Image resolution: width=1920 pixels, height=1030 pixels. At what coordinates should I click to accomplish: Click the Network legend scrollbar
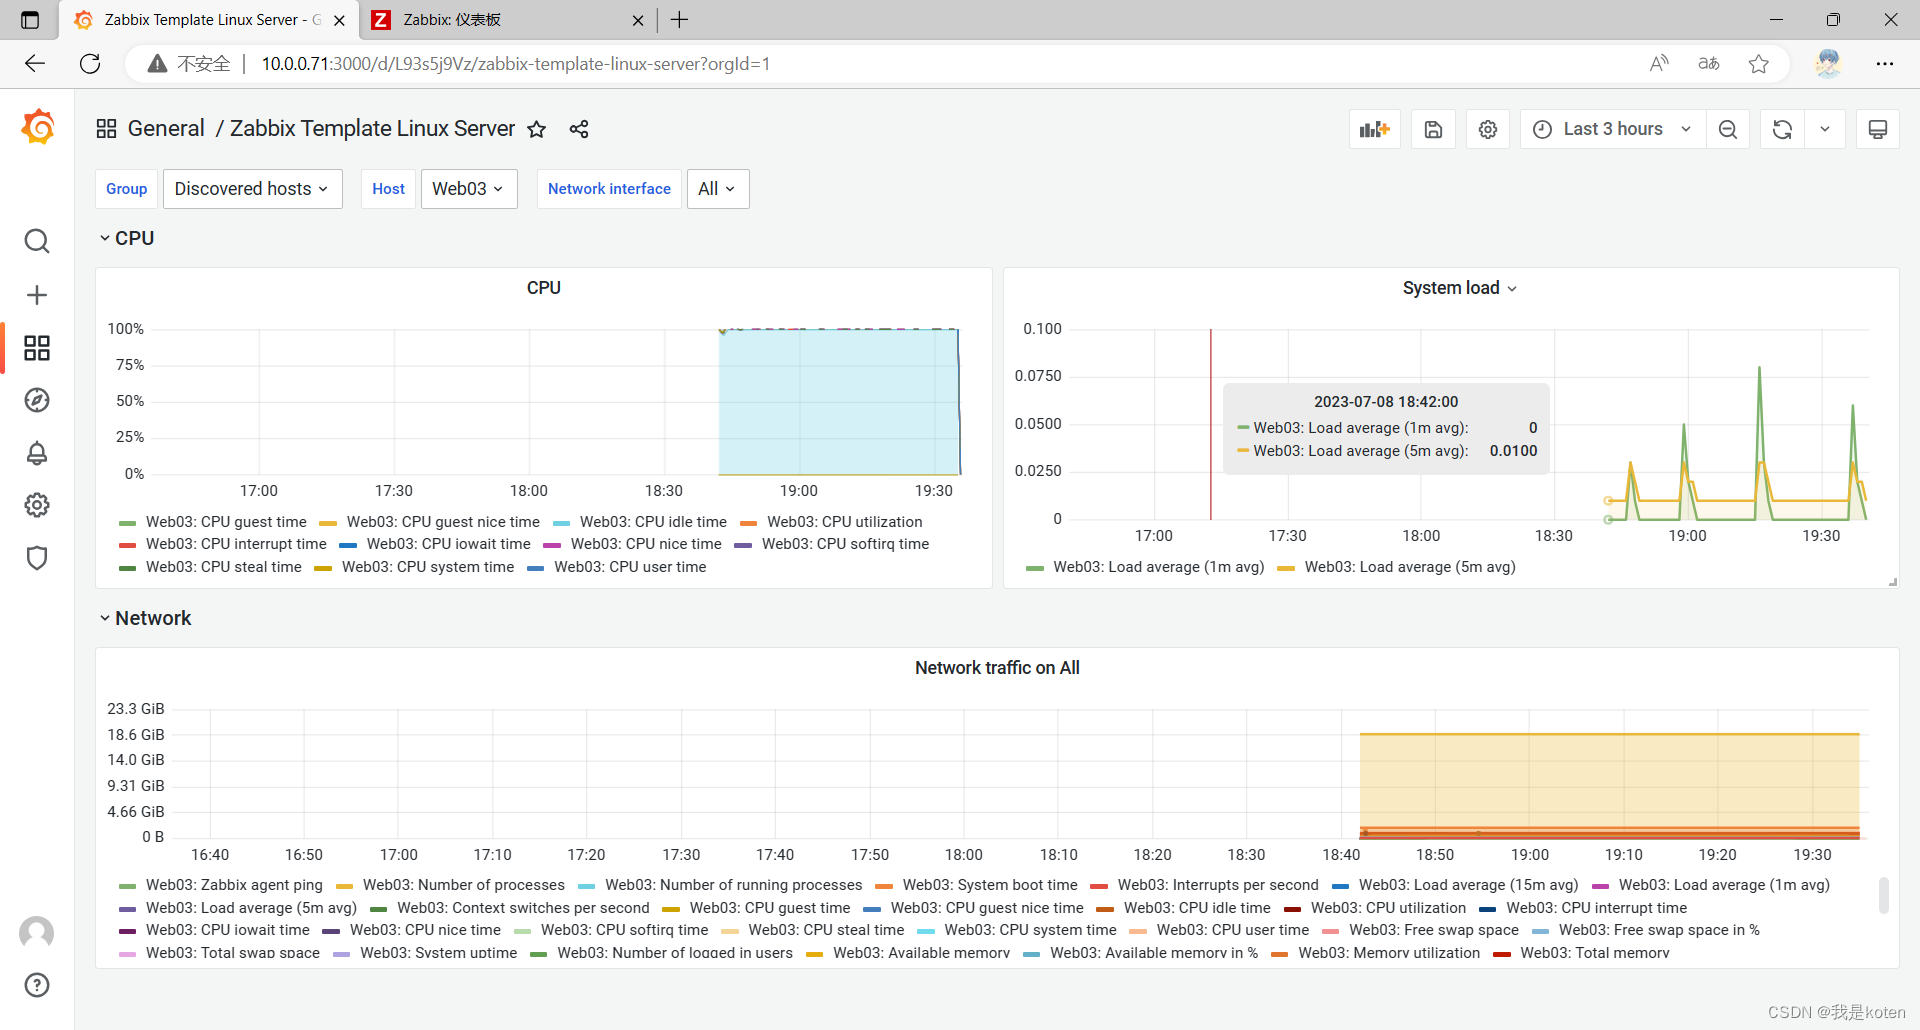pos(1884,895)
